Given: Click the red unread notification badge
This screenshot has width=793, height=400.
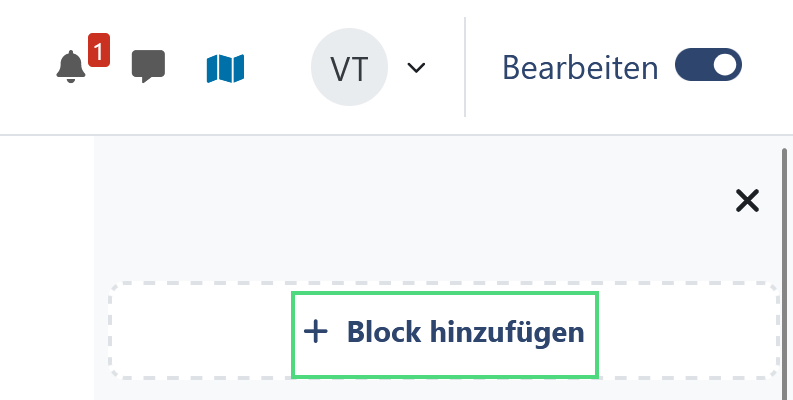Looking at the screenshot, I should [x=98, y=48].
